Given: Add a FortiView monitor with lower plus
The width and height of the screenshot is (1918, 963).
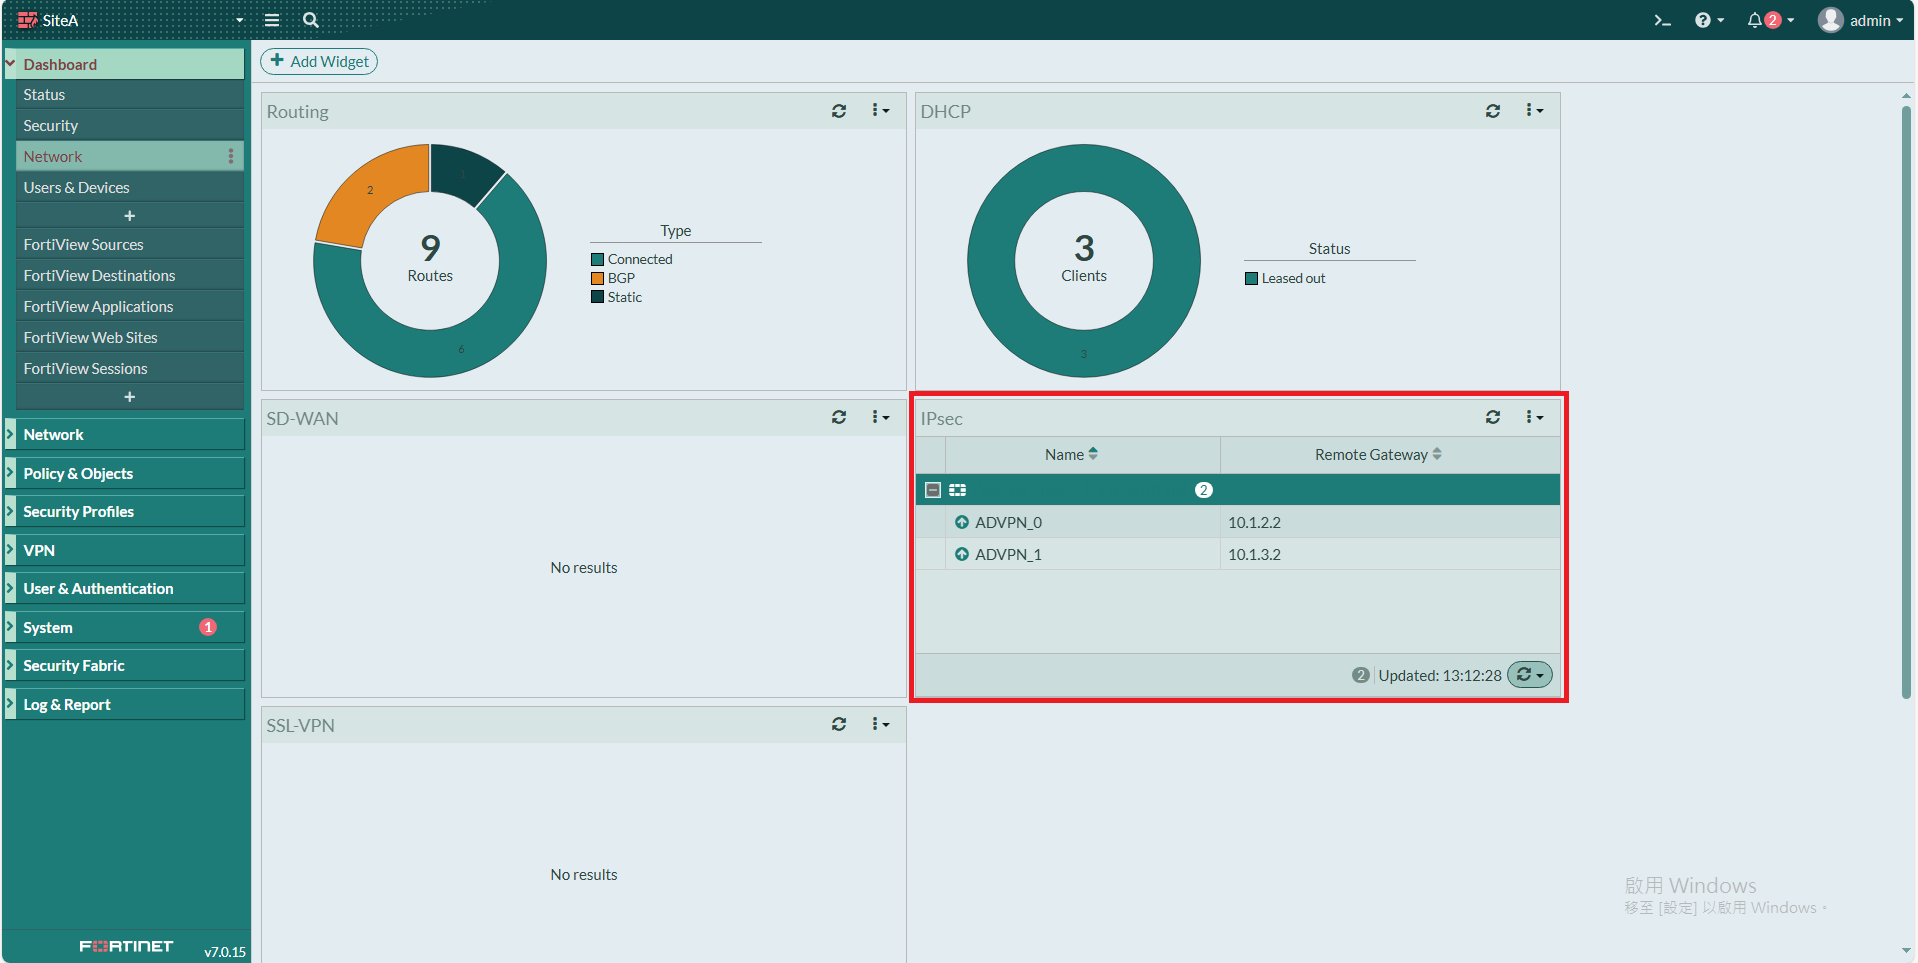Looking at the screenshot, I should pyautogui.click(x=129, y=397).
